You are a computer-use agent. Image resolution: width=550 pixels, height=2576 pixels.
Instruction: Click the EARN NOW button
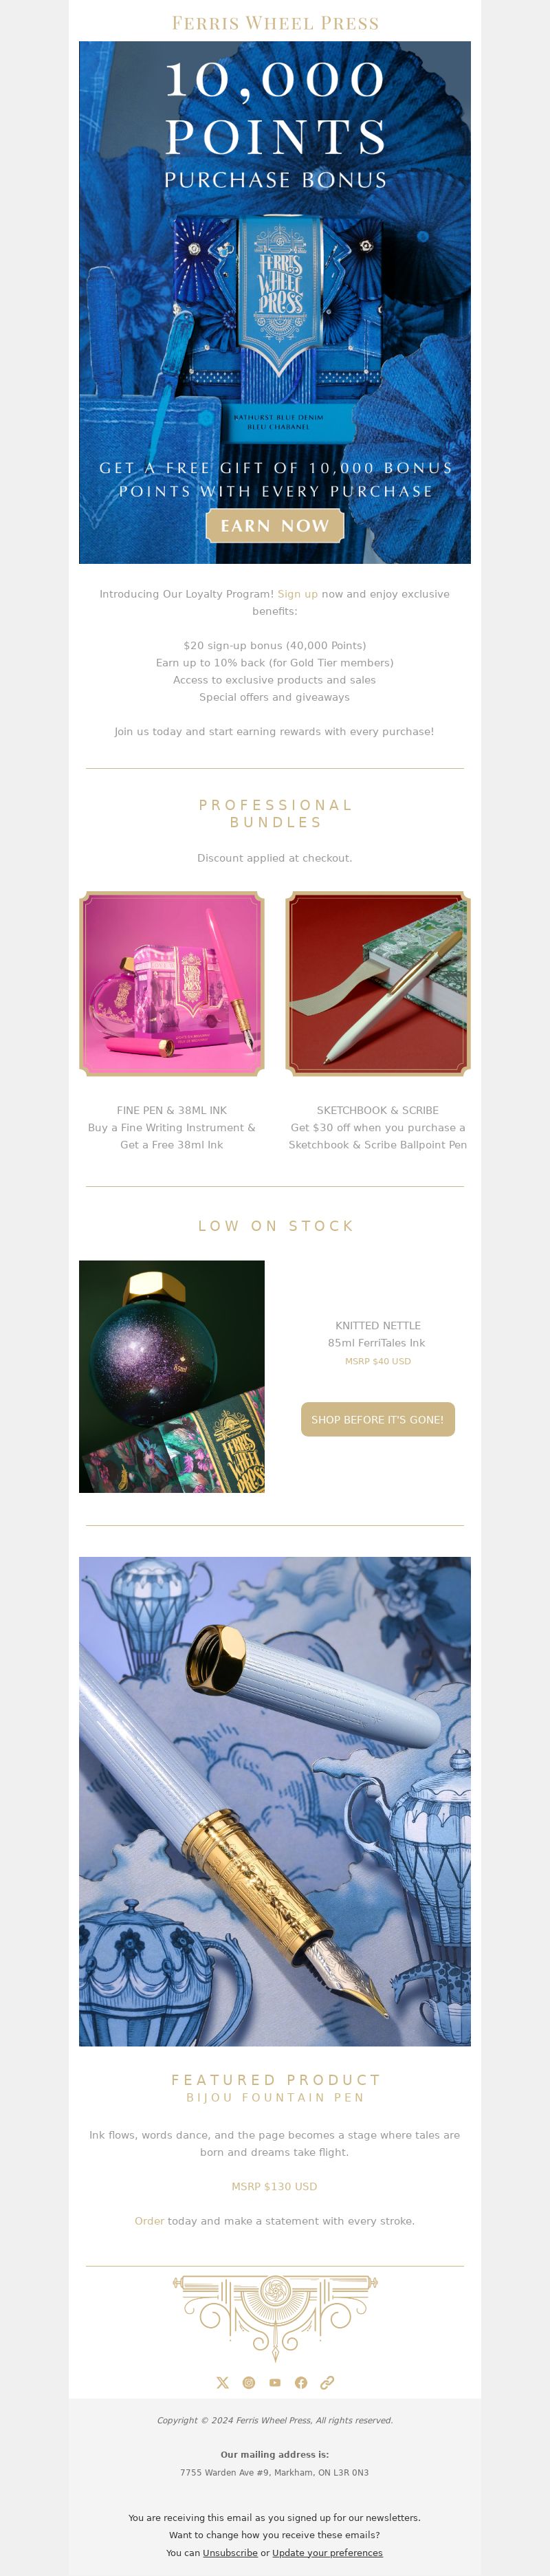pos(275,526)
